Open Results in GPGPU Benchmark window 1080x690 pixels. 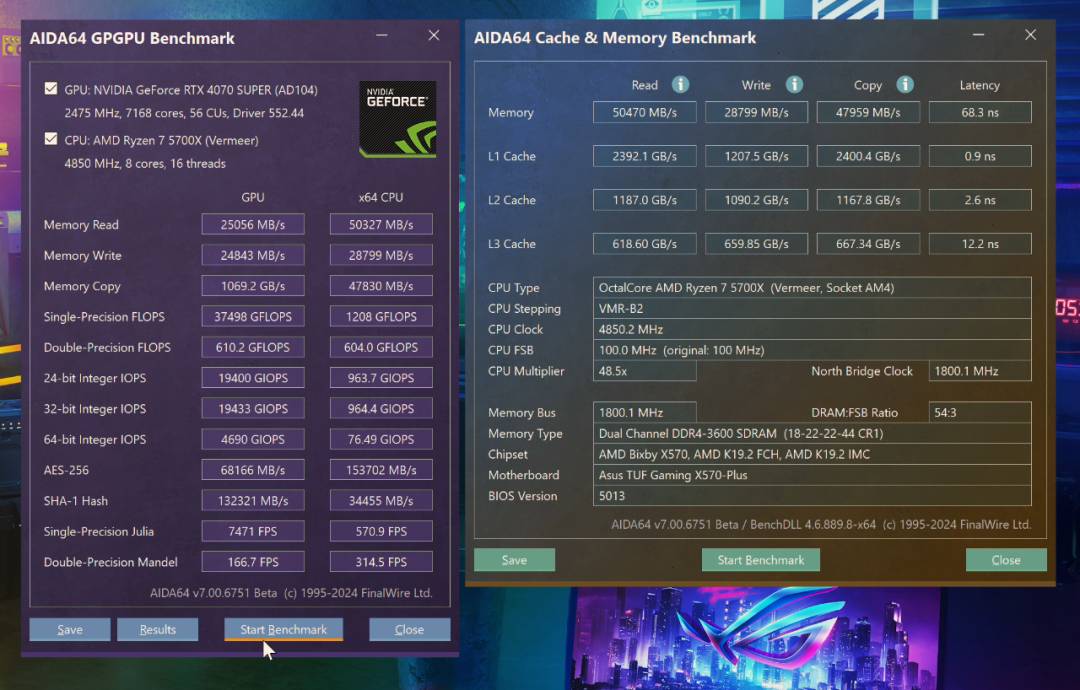click(x=158, y=629)
